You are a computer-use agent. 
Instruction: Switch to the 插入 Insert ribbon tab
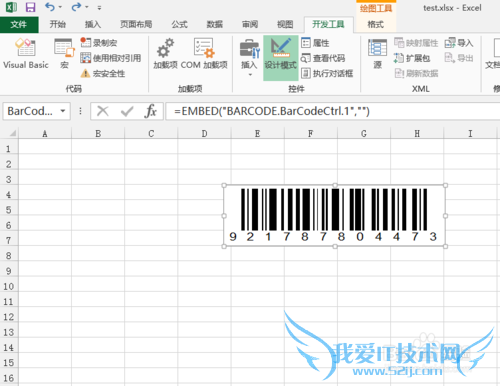tap(93, 24)
